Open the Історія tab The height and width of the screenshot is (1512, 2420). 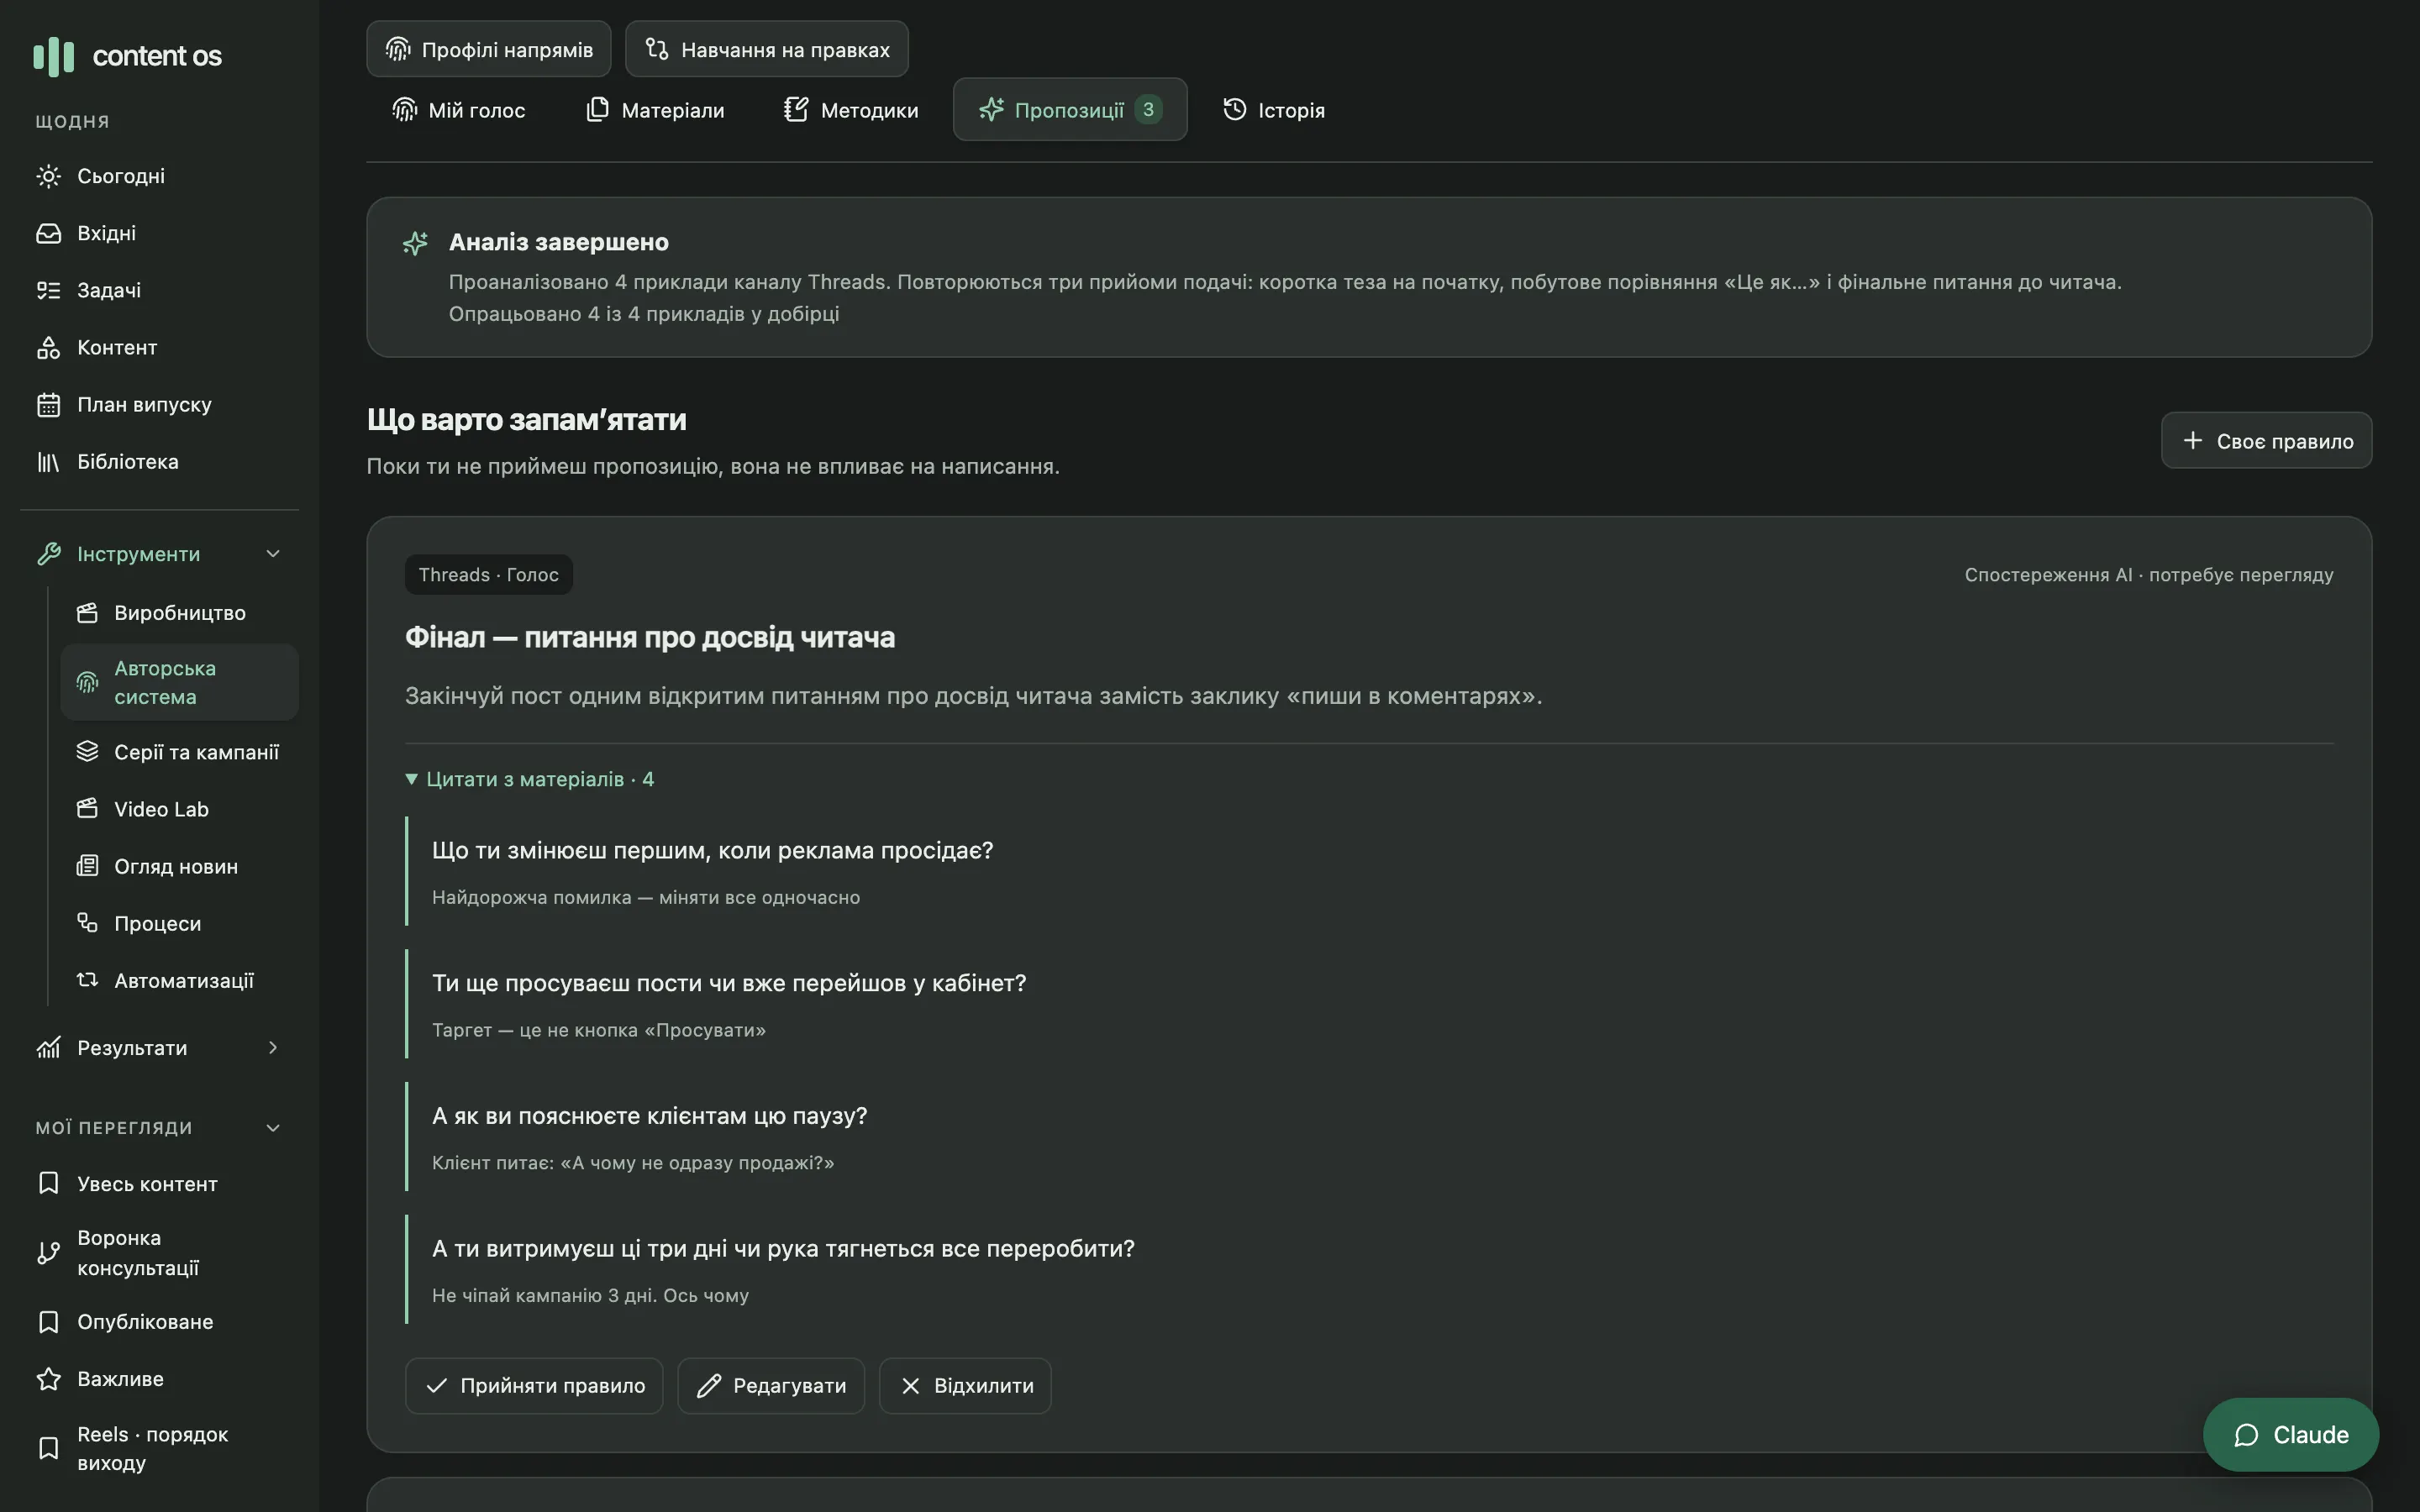click(1273, 110)
